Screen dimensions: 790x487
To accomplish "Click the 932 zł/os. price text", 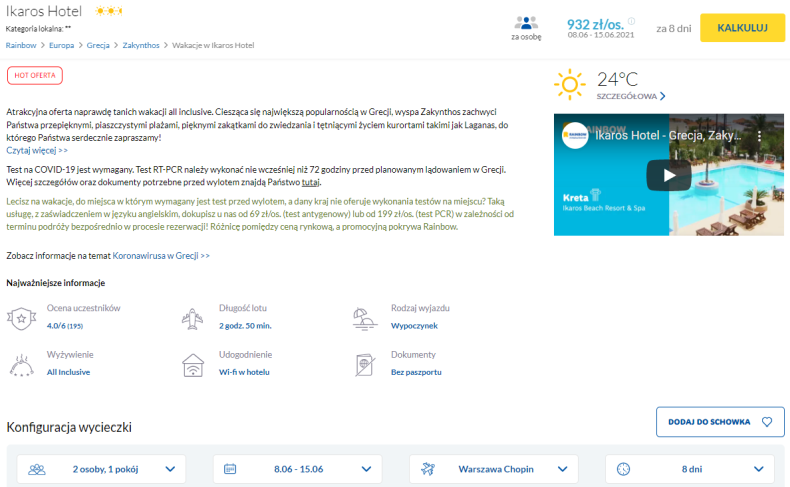I will coord(595,24).
